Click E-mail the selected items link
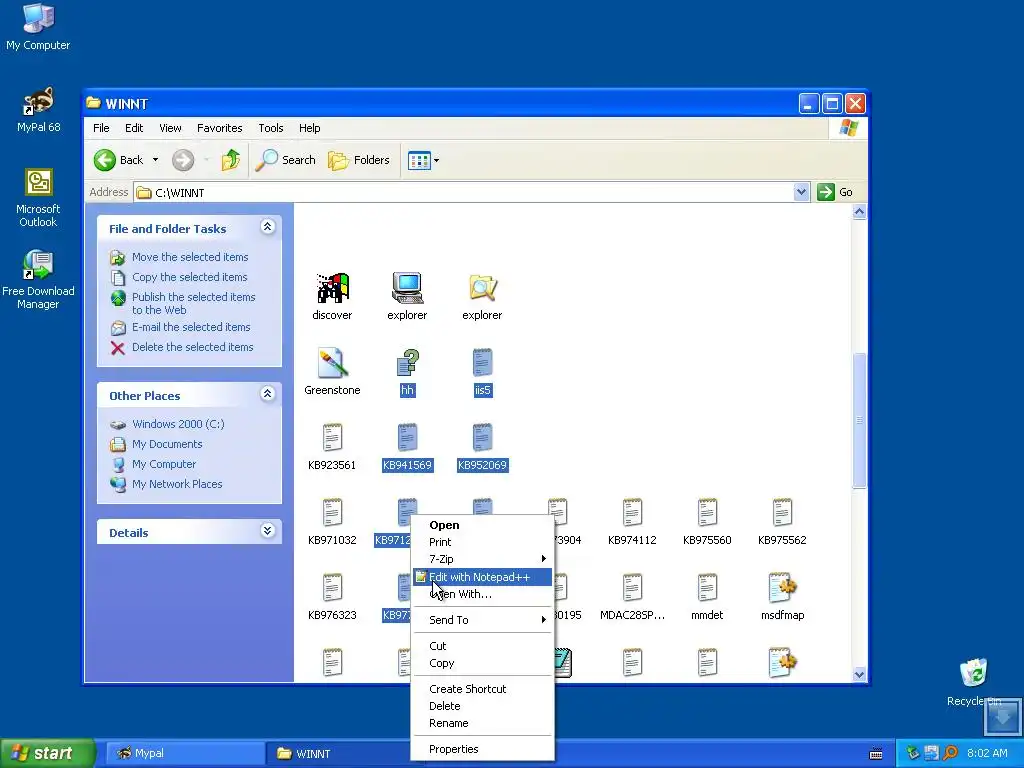Screen dimensions: 1024x768 (191, 327)
